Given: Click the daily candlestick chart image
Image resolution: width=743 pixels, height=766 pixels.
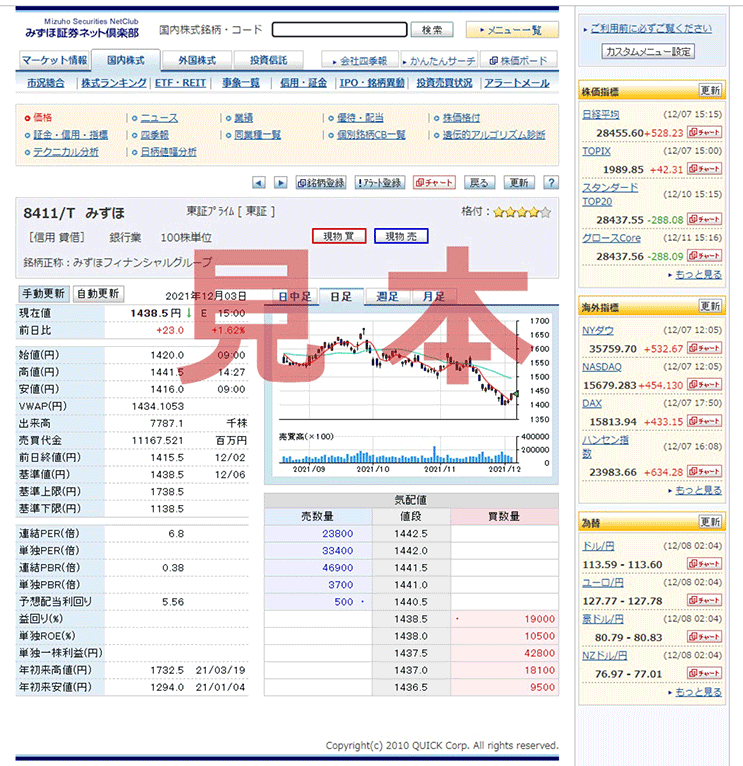Looking at the screenshot, I should (x=411, y=395).
